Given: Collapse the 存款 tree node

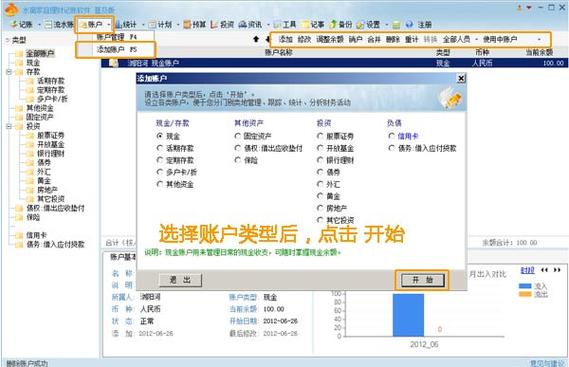Looking at the screenshot, I should click(9, 72).
